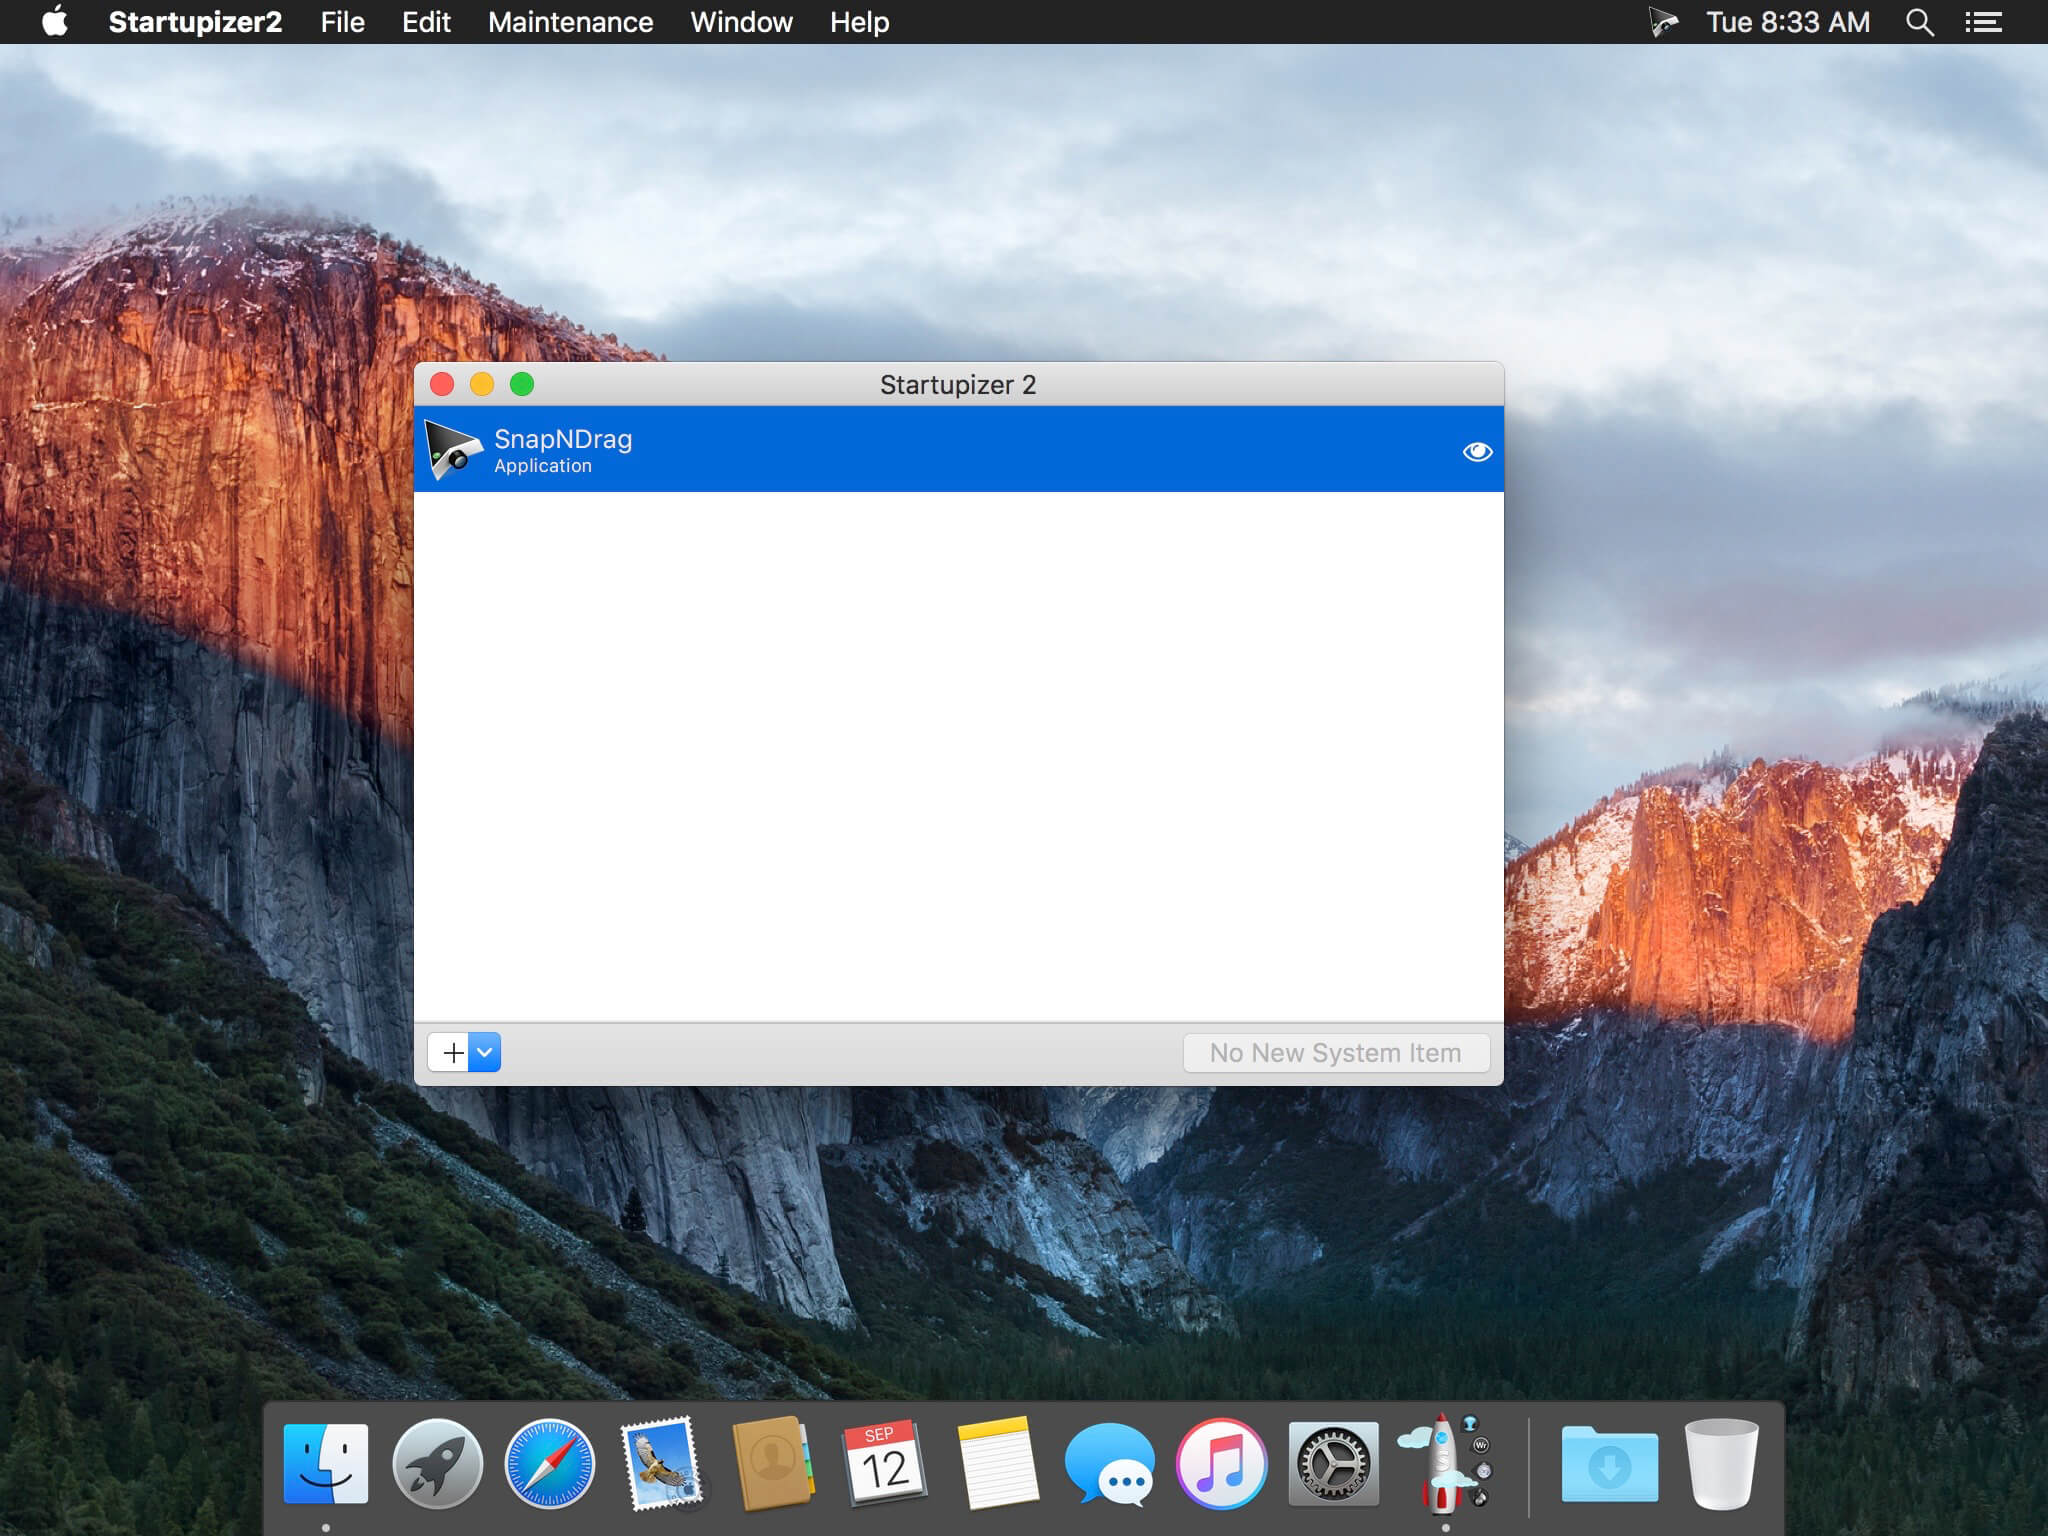Click the Application subtitle under SnapNDrag
This screenshot has height=1536, width=2048.
tap(543, 466)
